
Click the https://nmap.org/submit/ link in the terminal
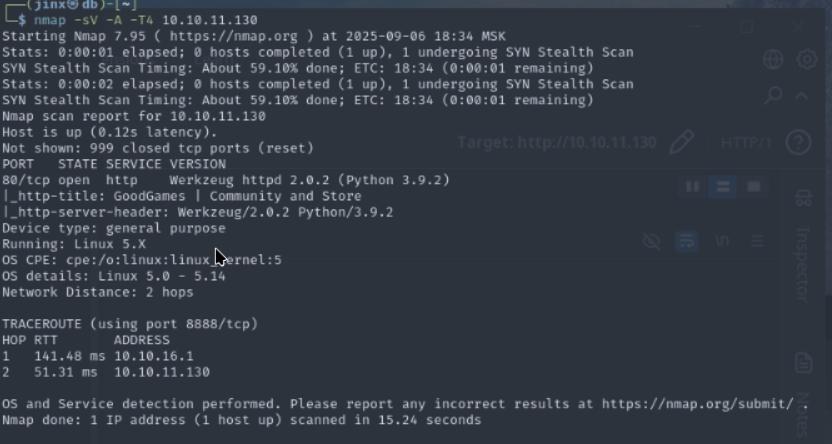click(x=697, y=404)
